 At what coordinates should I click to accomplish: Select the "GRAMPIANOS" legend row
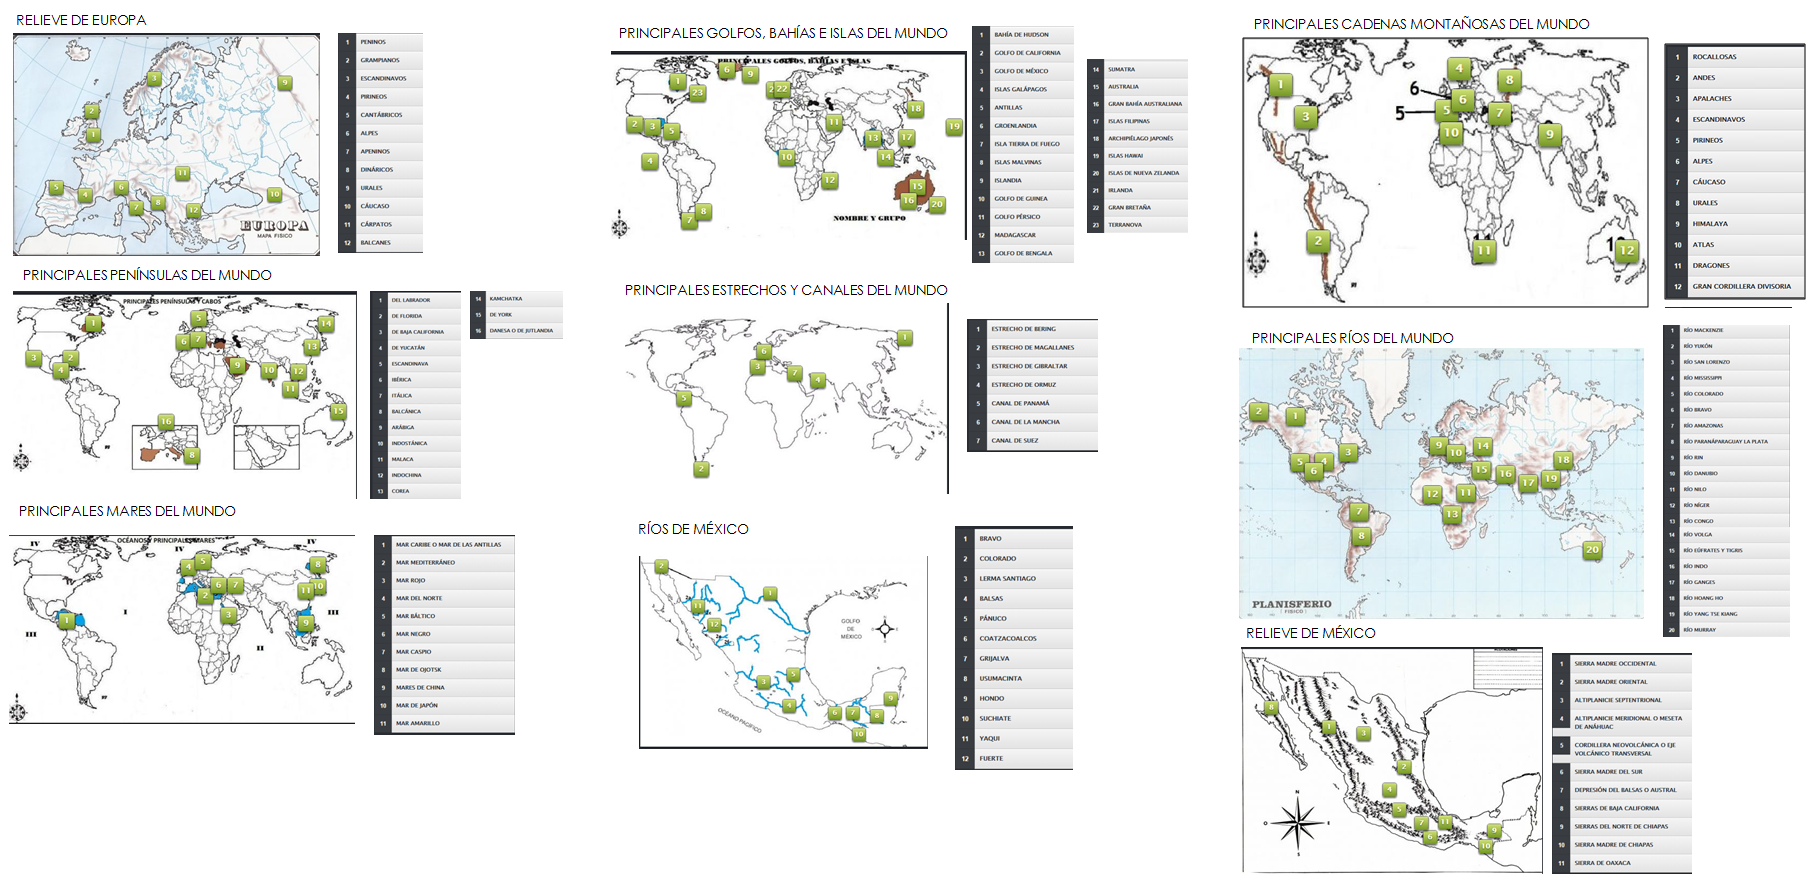click(381, 60)
